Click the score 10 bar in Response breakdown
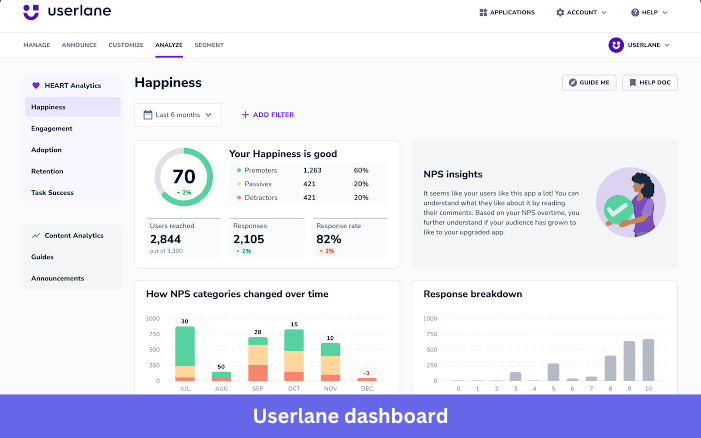 648,360
